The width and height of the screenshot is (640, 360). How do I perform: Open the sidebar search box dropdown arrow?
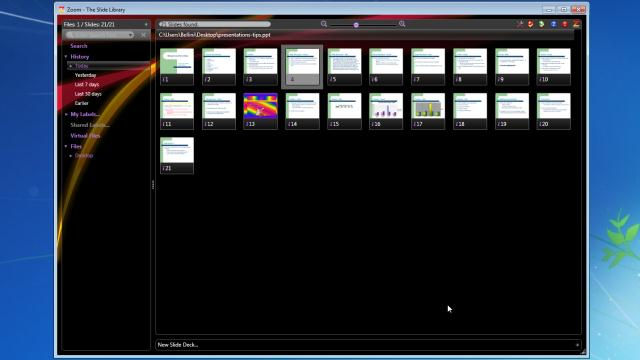pos(131,35)
